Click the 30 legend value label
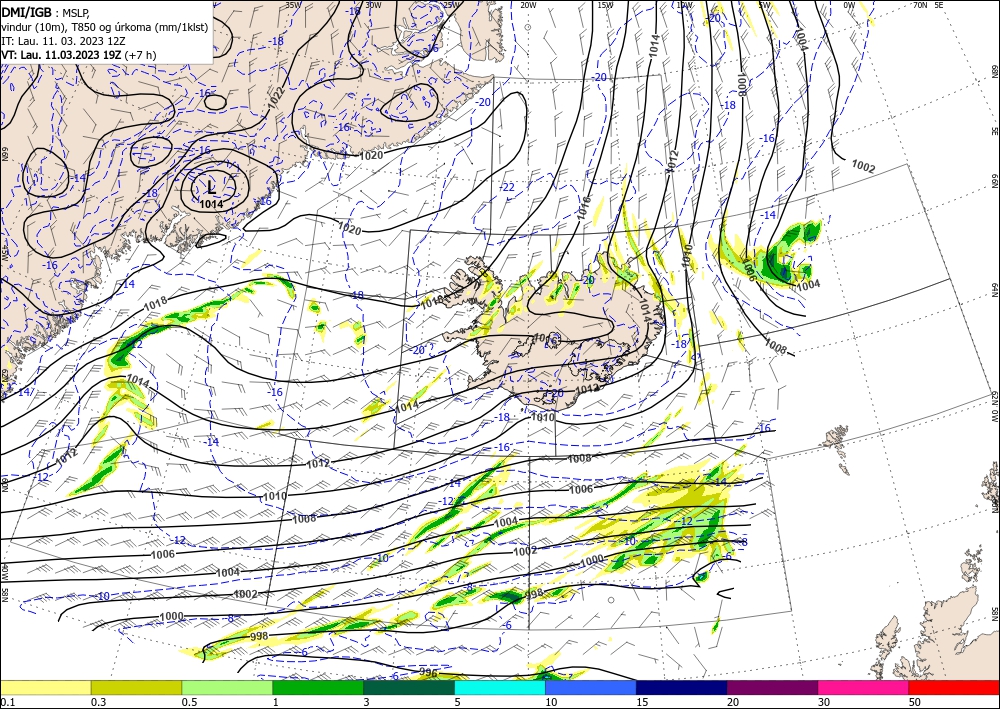The width and height of the screenshot is (1000, 709). (824, 702)
